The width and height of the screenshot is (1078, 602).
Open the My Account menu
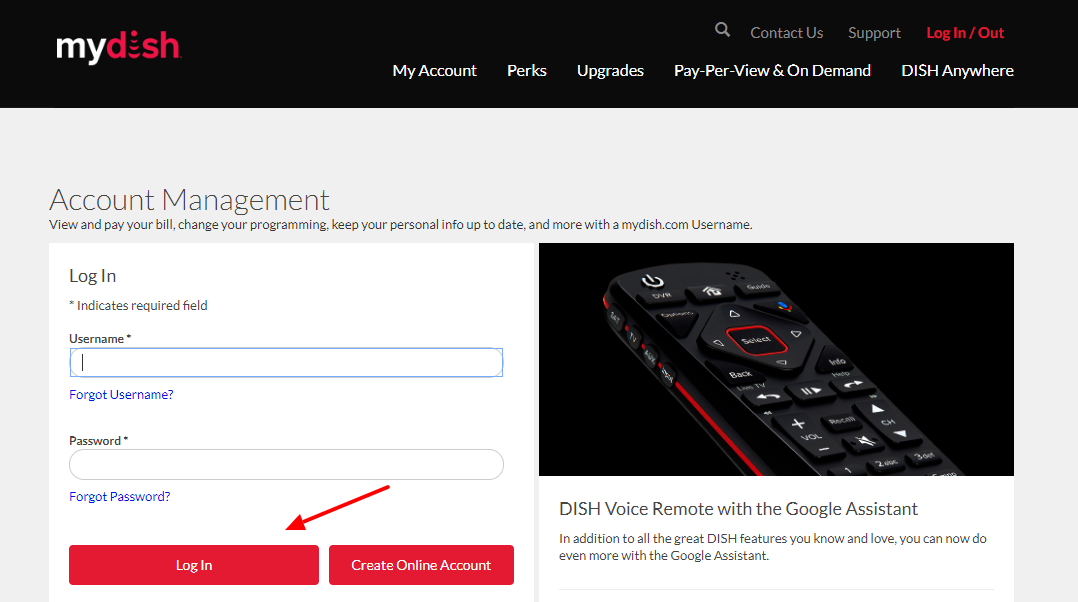click(x=434, y=70)
